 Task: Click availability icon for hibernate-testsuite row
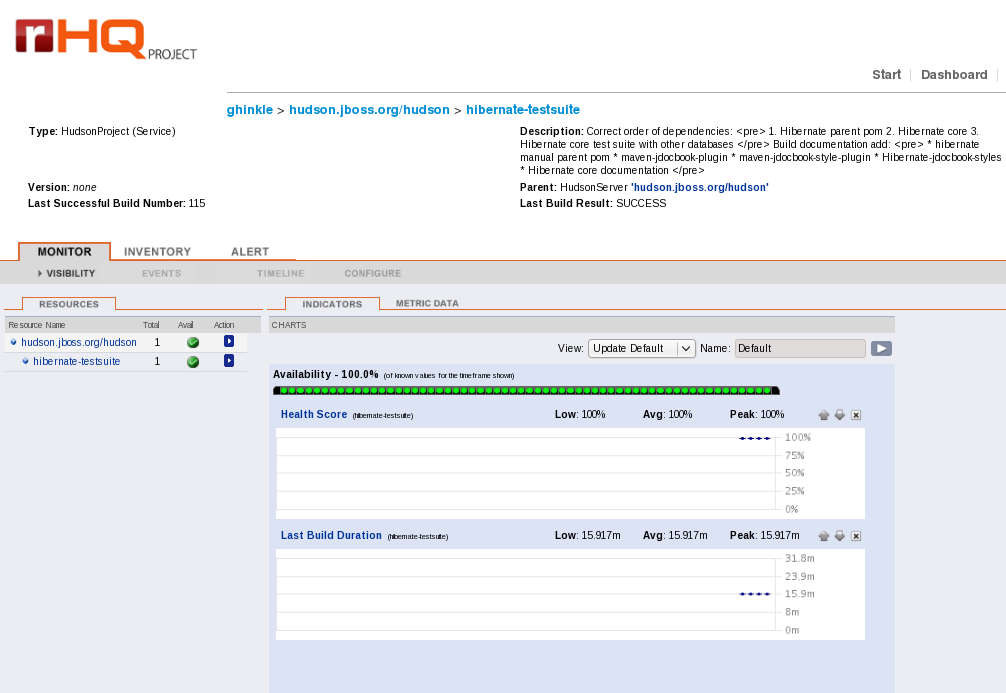coord(192,361)
